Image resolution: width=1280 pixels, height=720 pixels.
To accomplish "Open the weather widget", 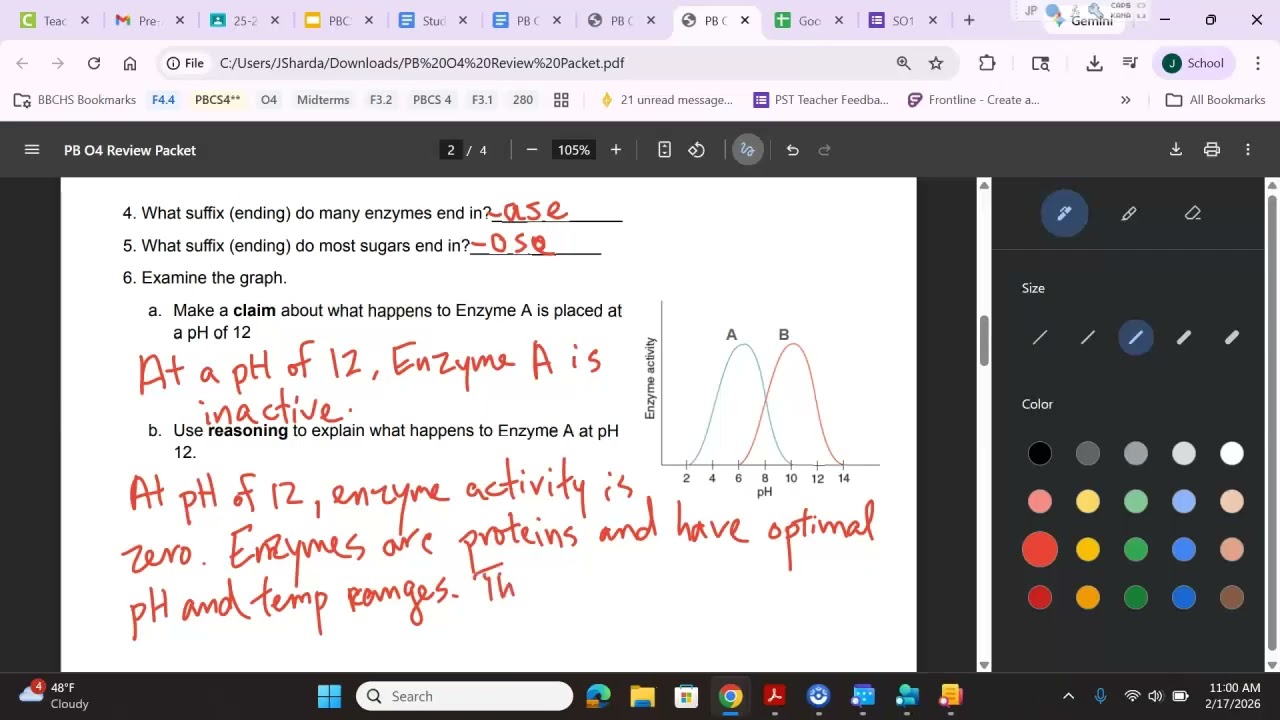I will pyautogui.click(x=55, y=696).
